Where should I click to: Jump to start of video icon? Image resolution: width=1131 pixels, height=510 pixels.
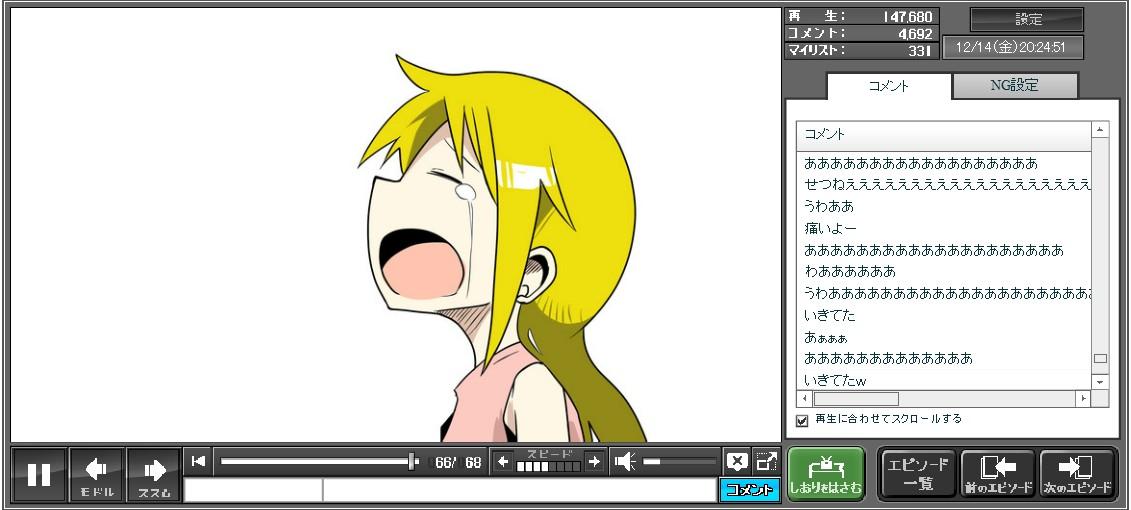(x=198, y=461)
